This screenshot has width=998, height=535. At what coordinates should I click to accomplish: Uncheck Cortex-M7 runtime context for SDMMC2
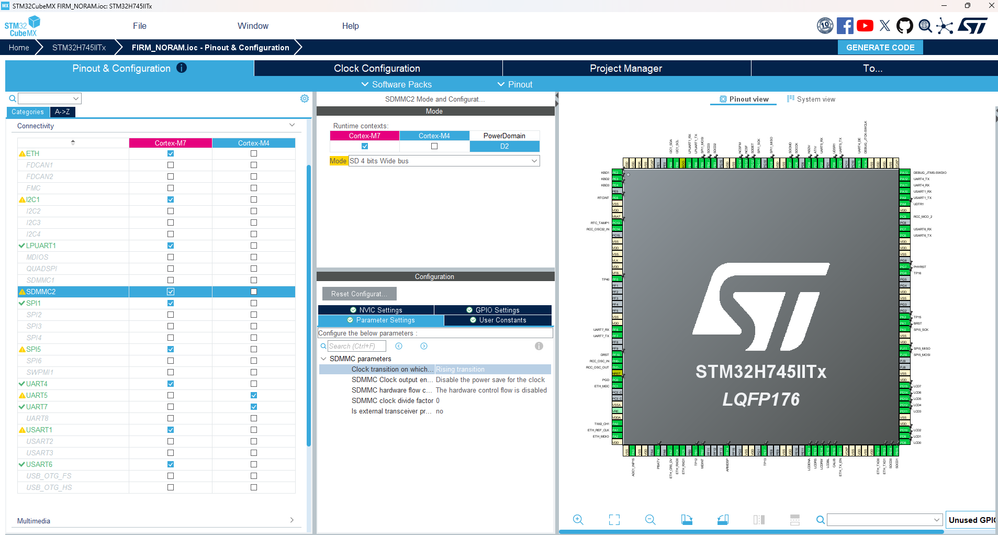click(365, 146)
